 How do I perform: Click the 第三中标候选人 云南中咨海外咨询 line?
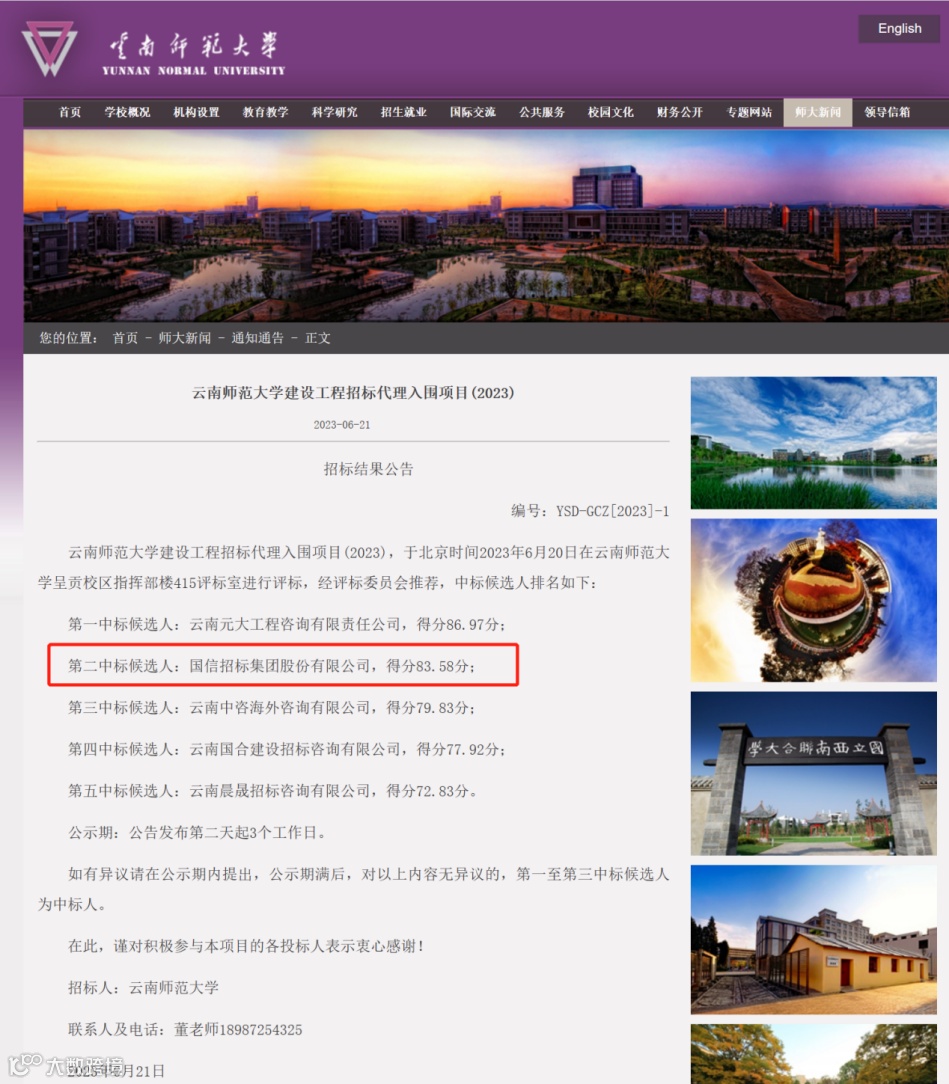coord(271,707)
